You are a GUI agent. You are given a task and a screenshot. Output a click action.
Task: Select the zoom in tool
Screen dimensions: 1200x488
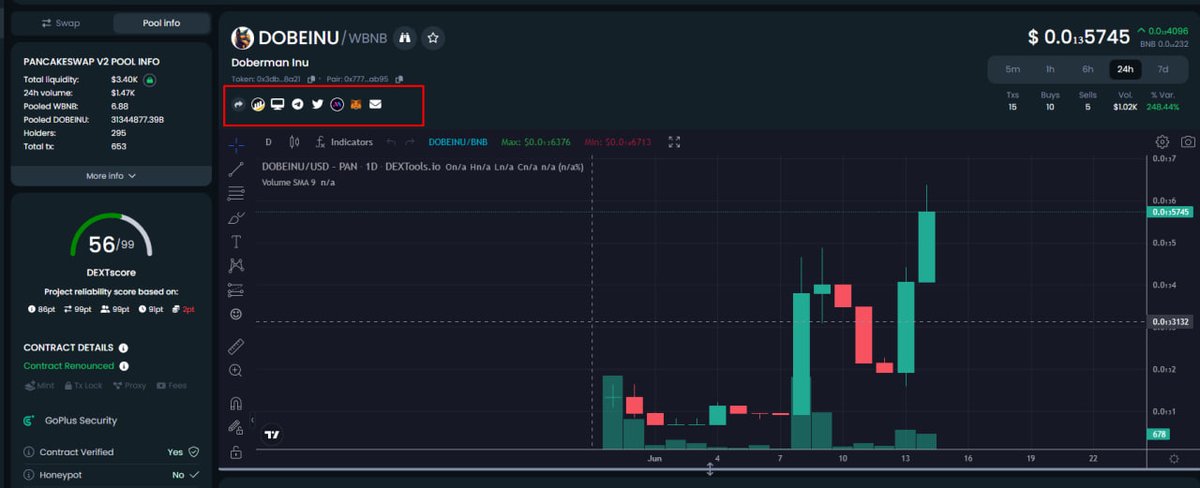point(236,370)
